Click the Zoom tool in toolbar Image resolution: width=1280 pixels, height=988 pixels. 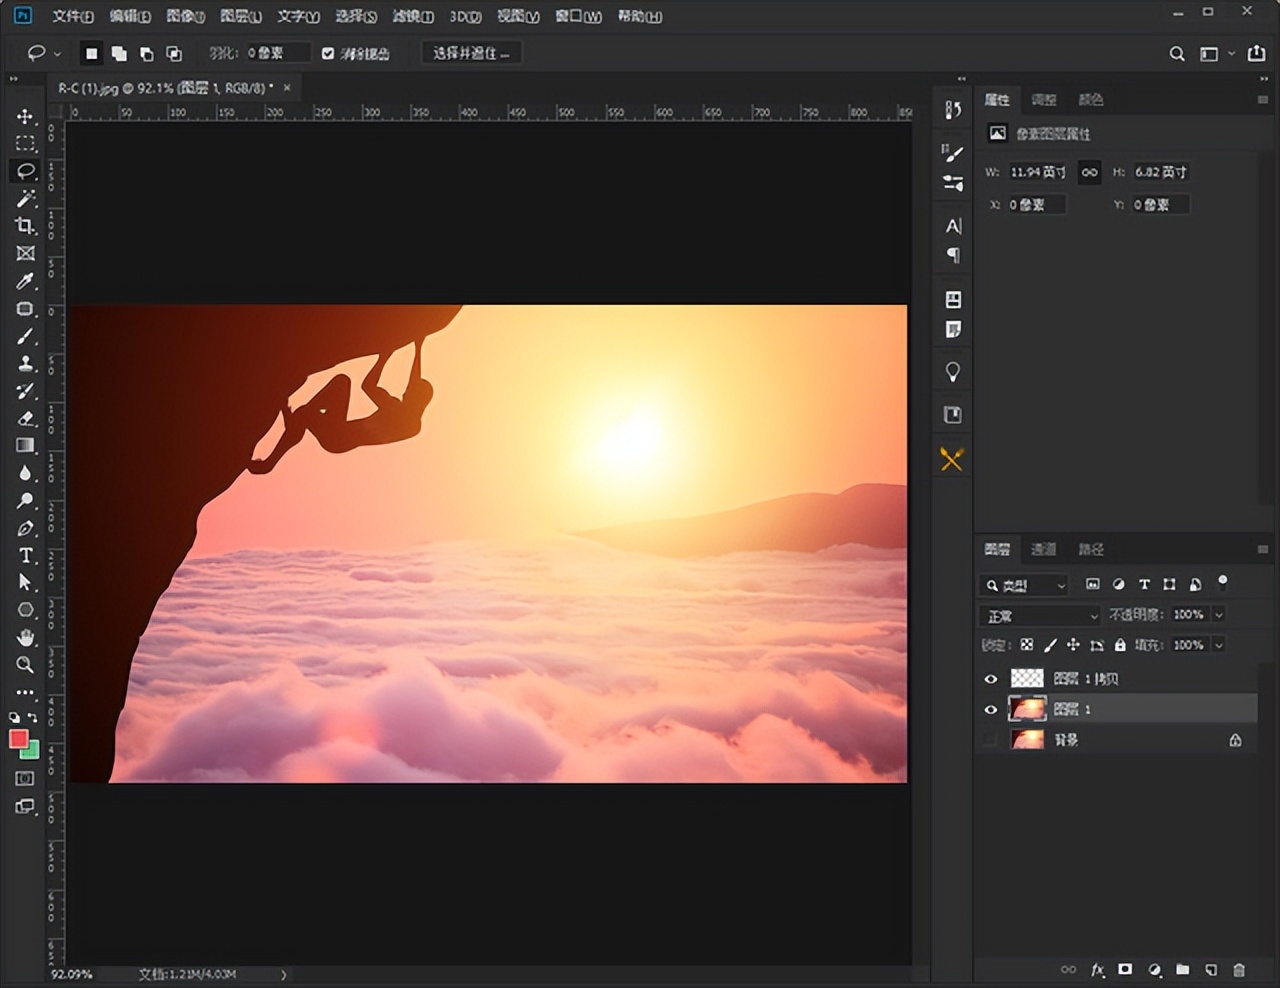26,665
